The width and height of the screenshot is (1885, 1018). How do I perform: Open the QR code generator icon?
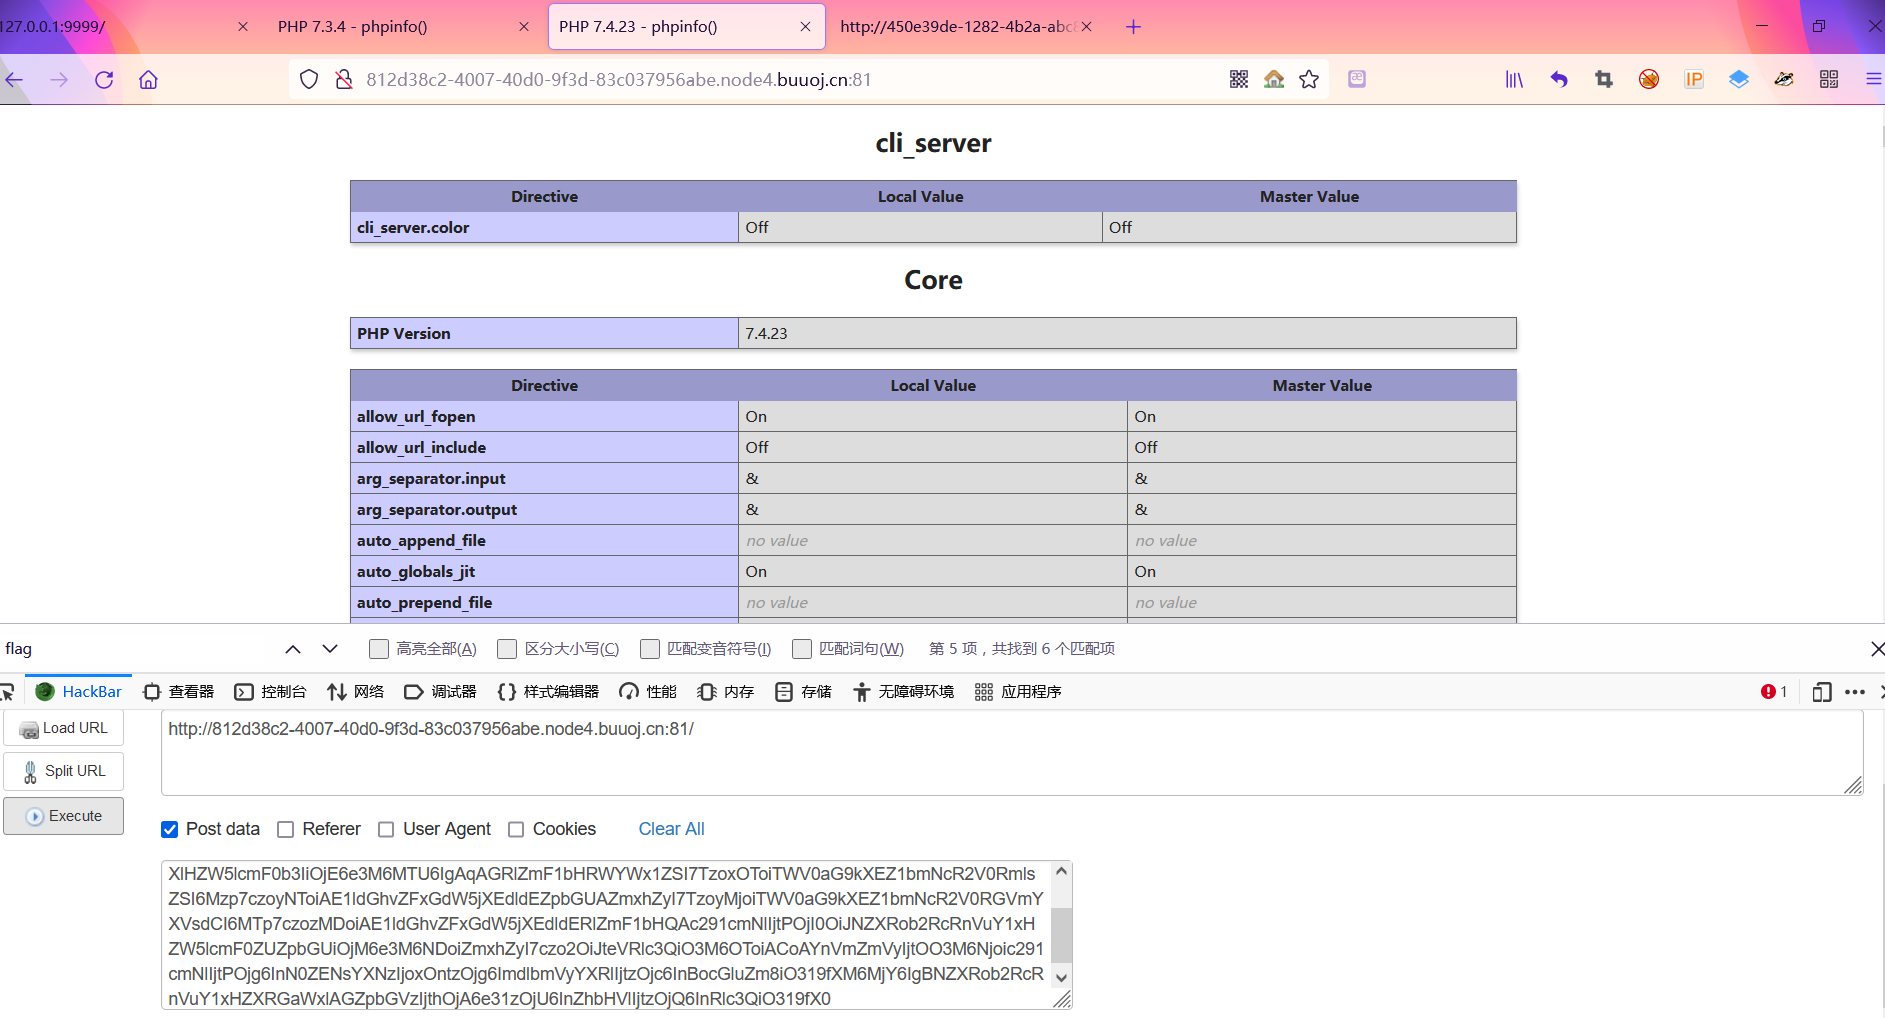(1239, 80)
